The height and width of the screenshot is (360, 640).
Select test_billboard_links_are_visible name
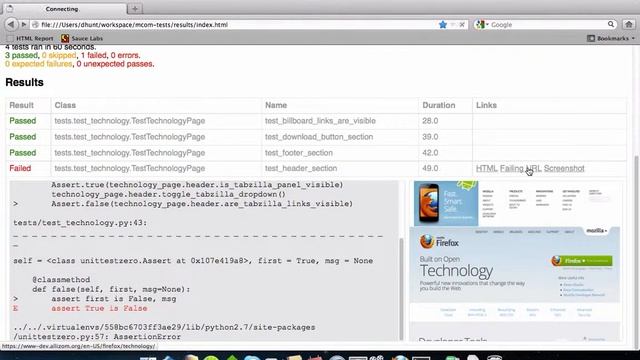(x=320, y=121)
